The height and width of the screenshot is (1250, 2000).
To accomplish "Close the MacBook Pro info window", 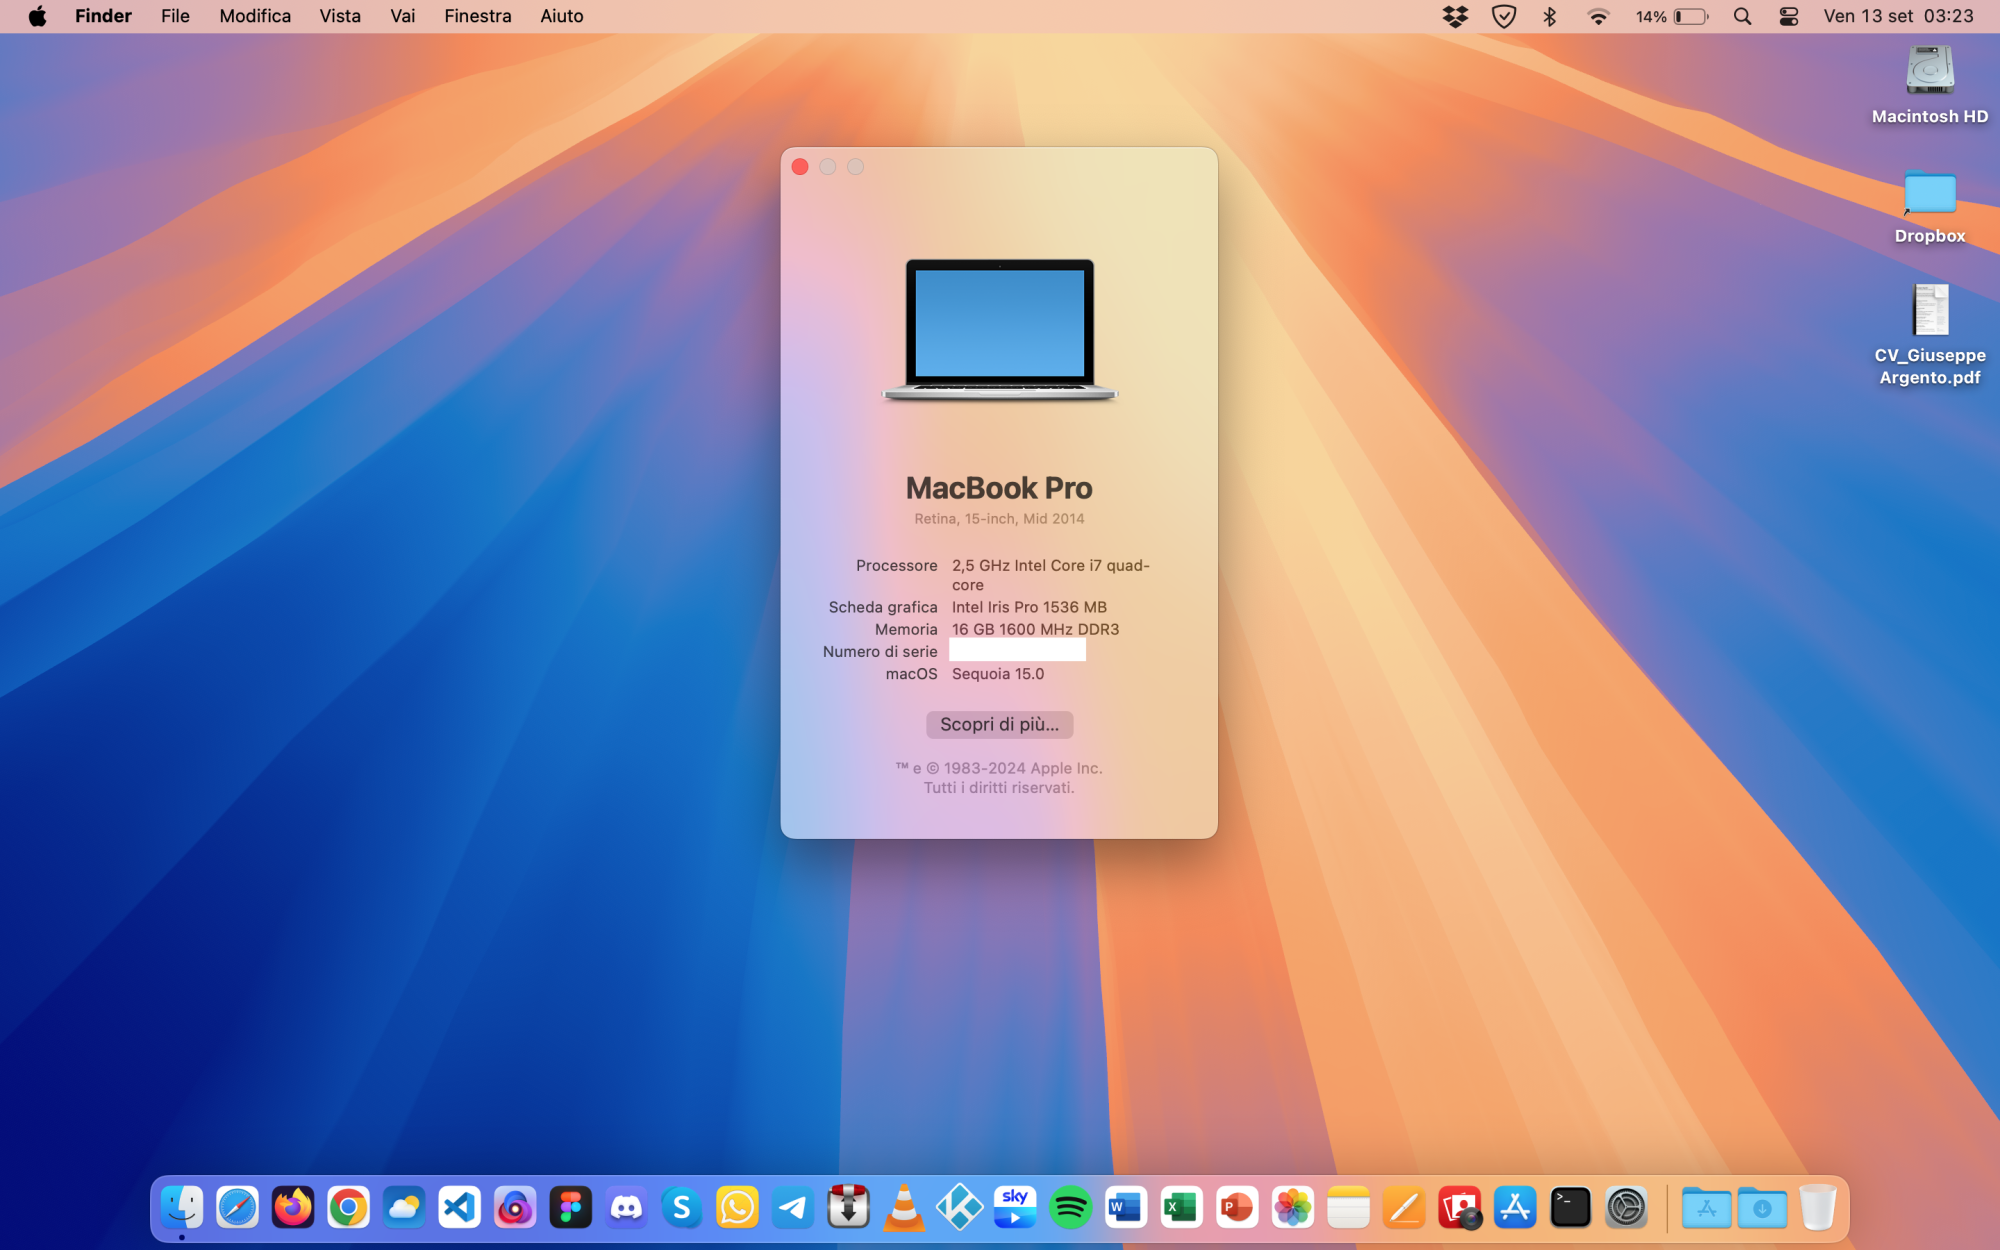I will [800, 167].
